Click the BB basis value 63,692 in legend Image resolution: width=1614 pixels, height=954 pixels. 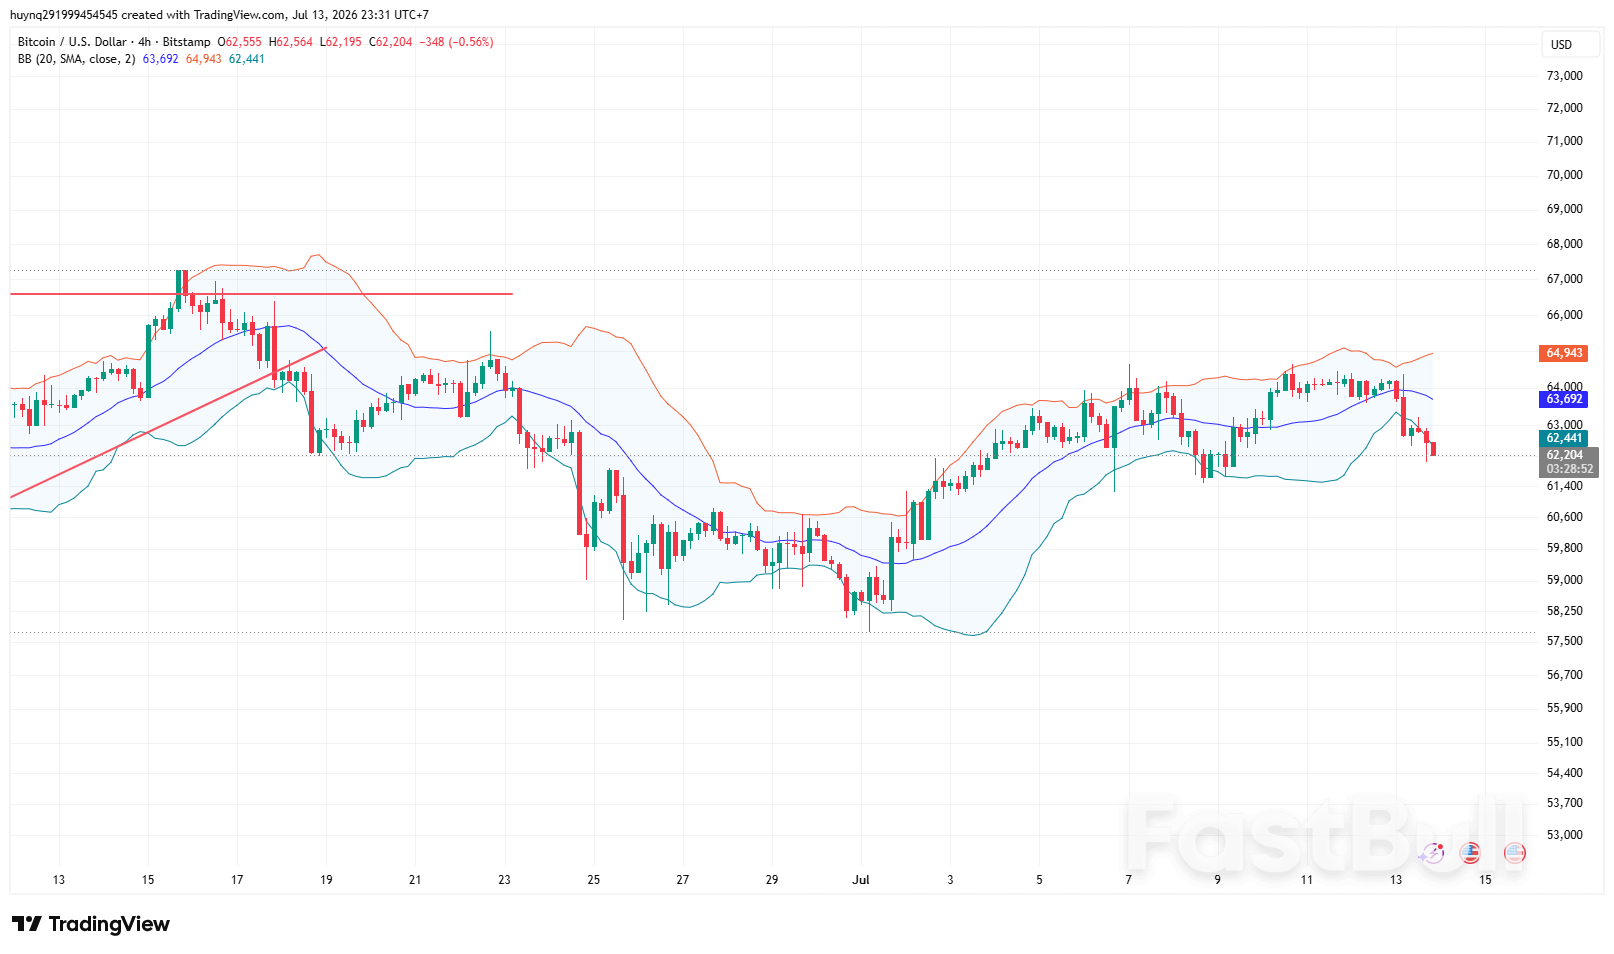[160, 59]
